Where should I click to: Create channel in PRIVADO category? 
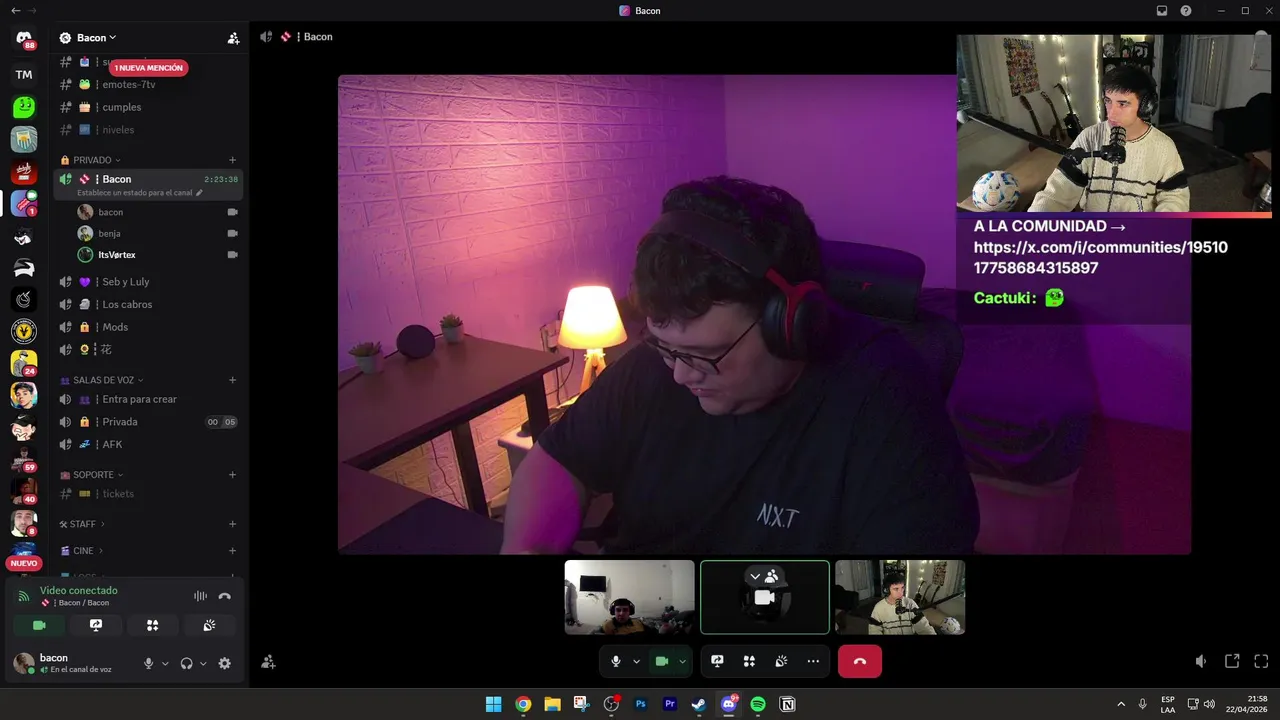pyautogui.click(x=232, y=160)
